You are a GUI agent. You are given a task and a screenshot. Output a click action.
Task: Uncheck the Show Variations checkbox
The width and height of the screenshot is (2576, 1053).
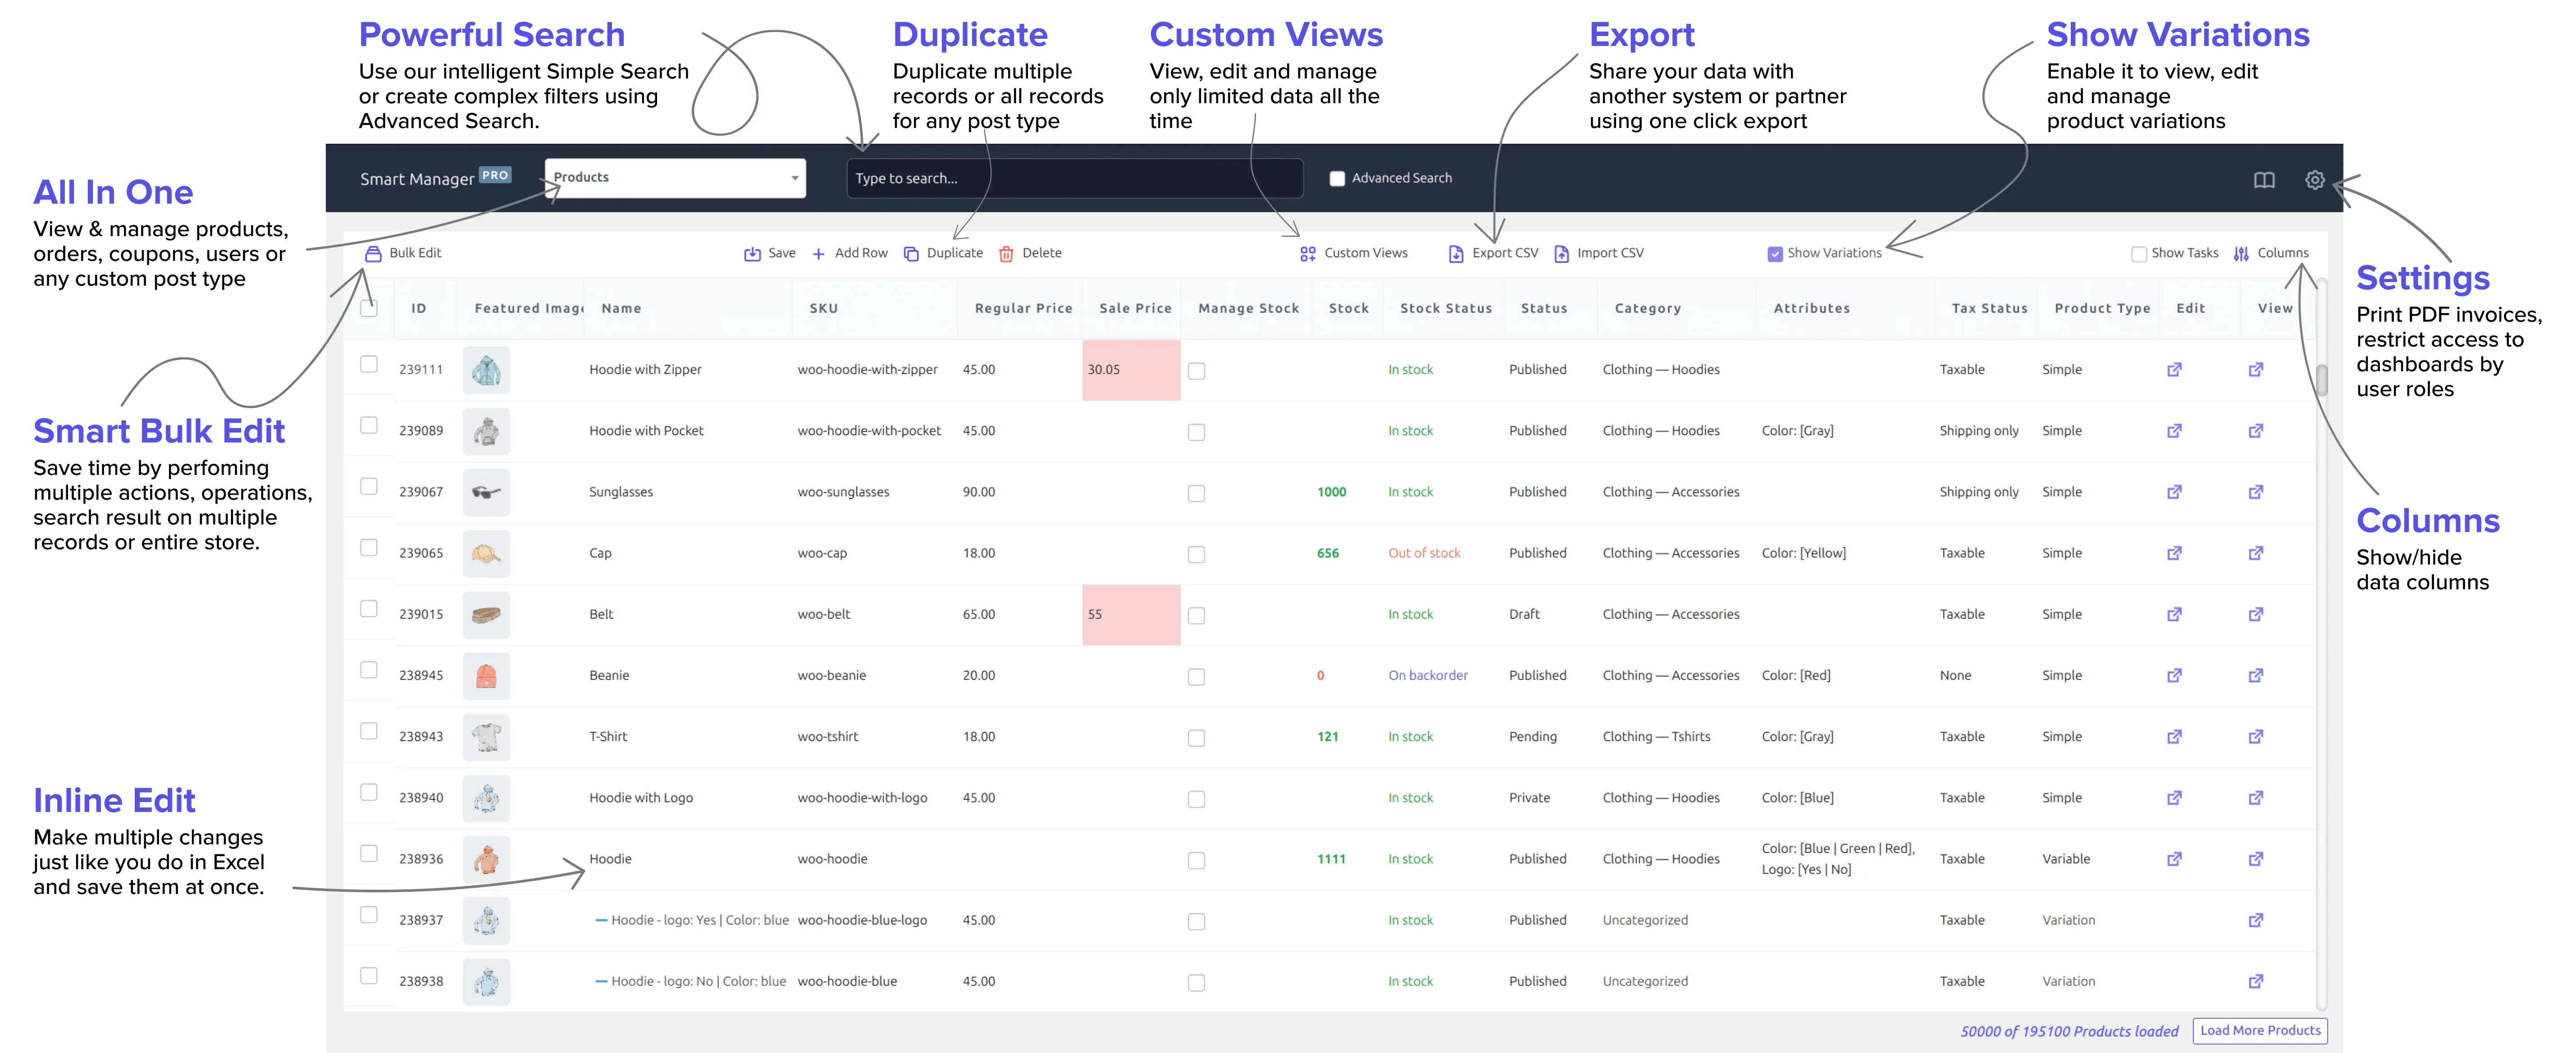(x=1775, y=254)
